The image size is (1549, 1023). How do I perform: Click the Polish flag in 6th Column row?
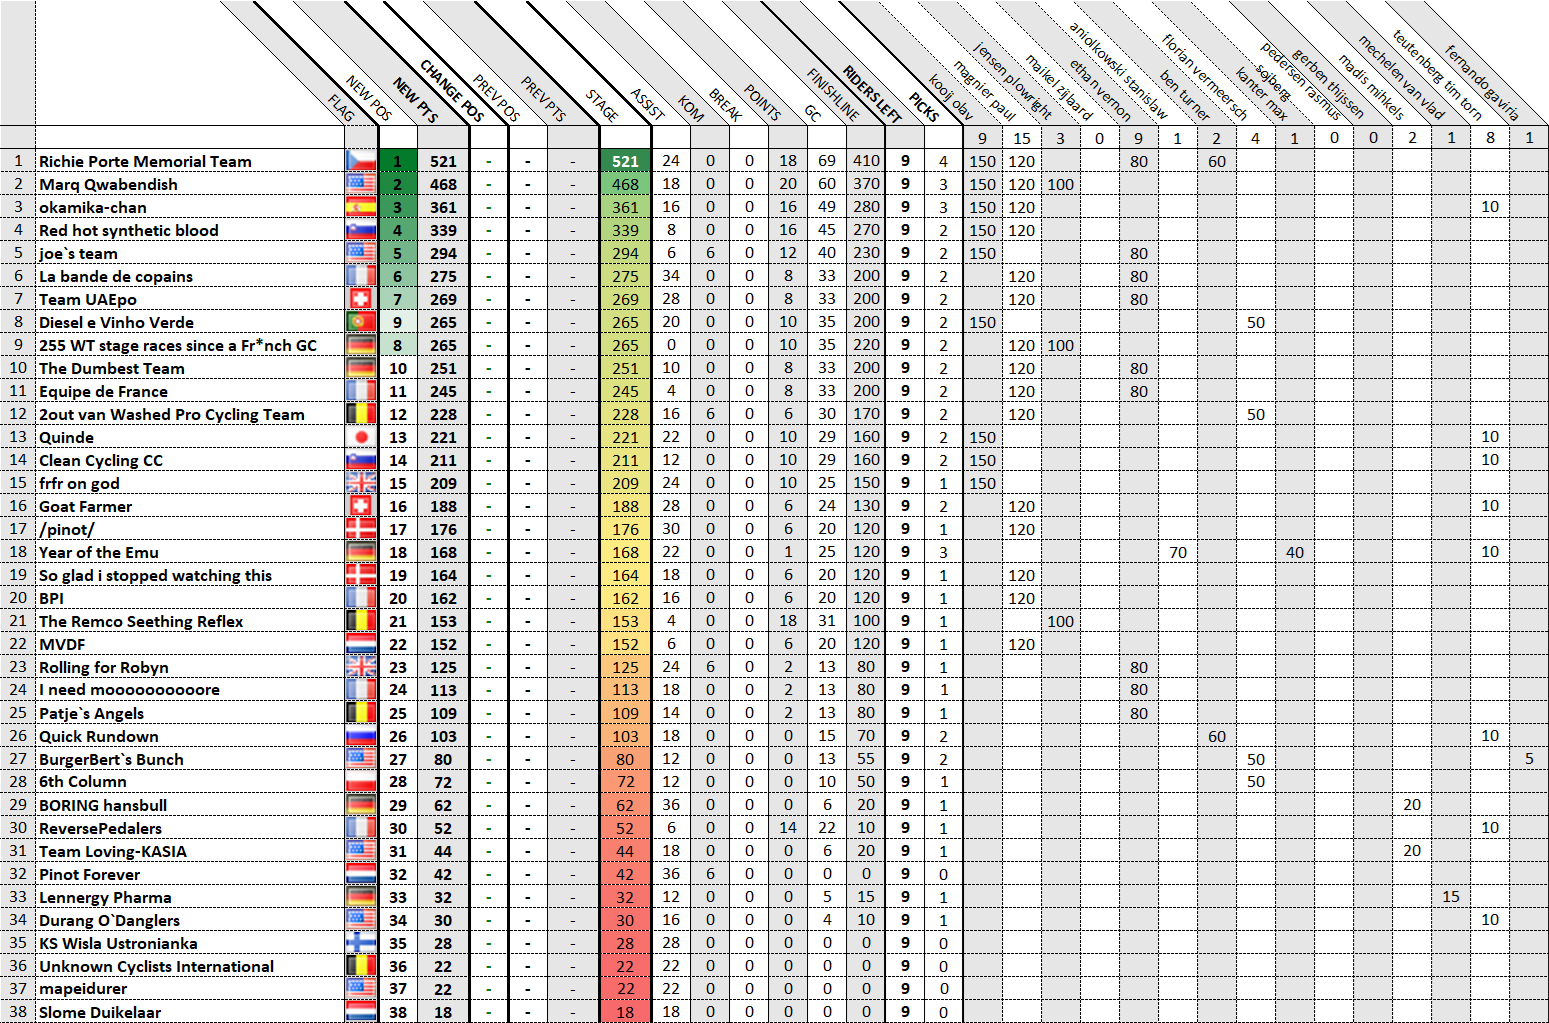coord(361,782)
